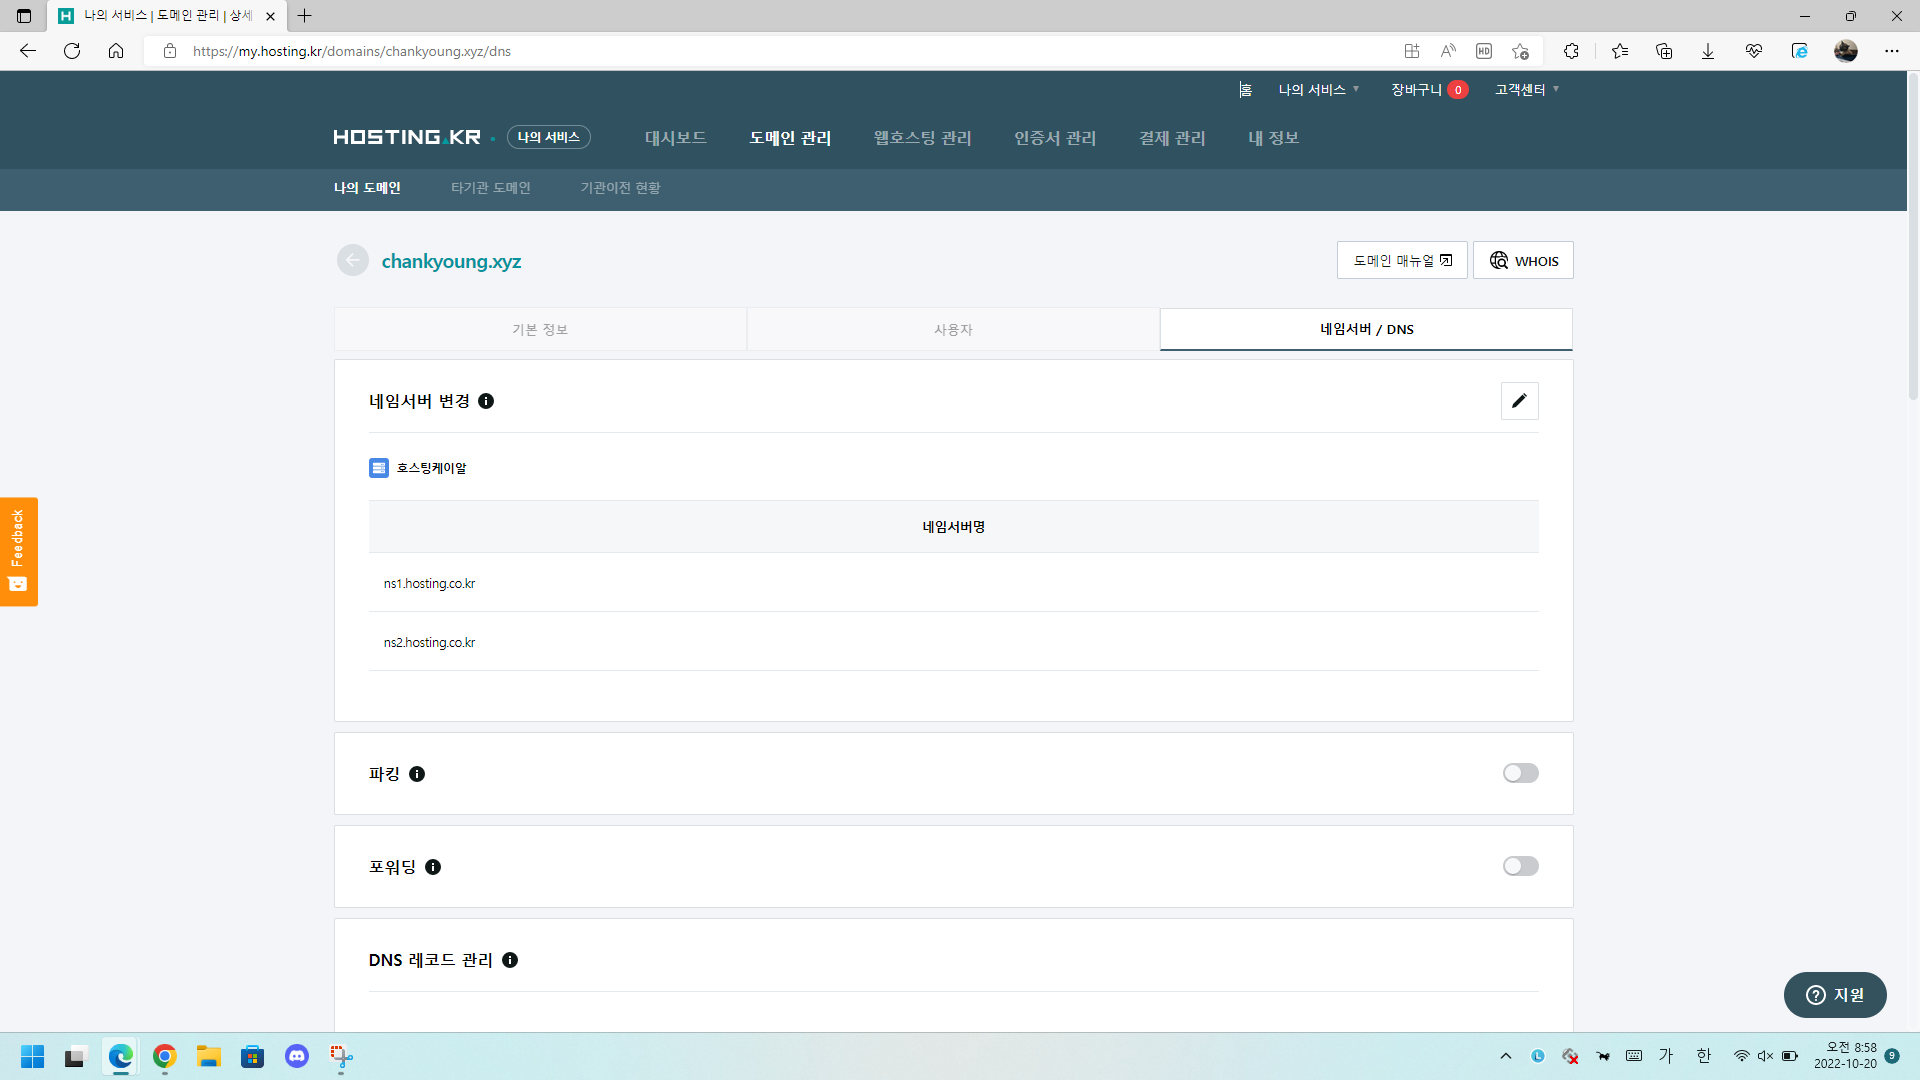Switch to the 사용자 tab

point(953,329)
